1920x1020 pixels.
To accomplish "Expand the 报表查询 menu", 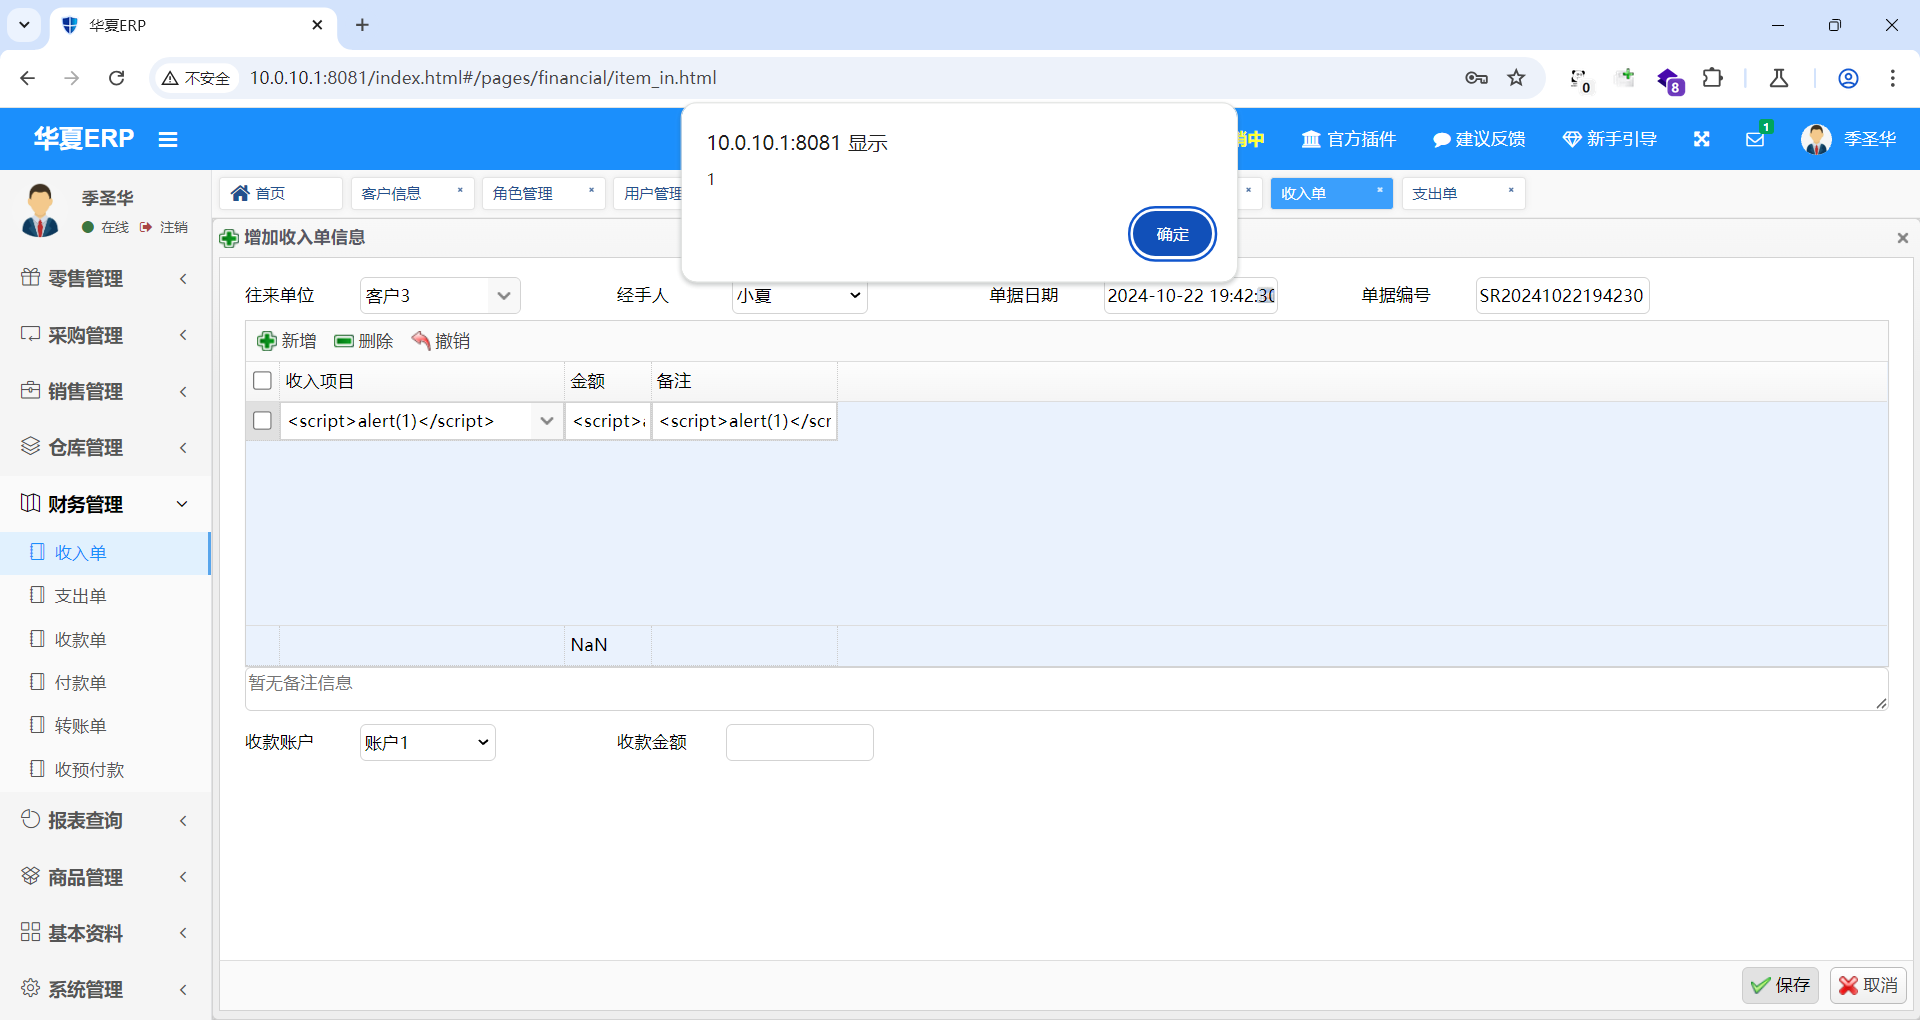I will tap(105, 820).
